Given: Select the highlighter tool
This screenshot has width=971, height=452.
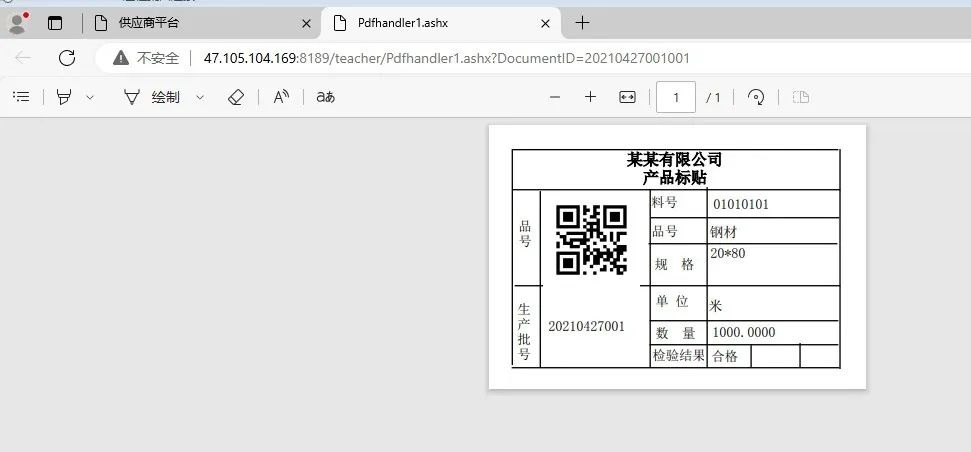Looking at the screenshot, I should (x=65, y=97).
